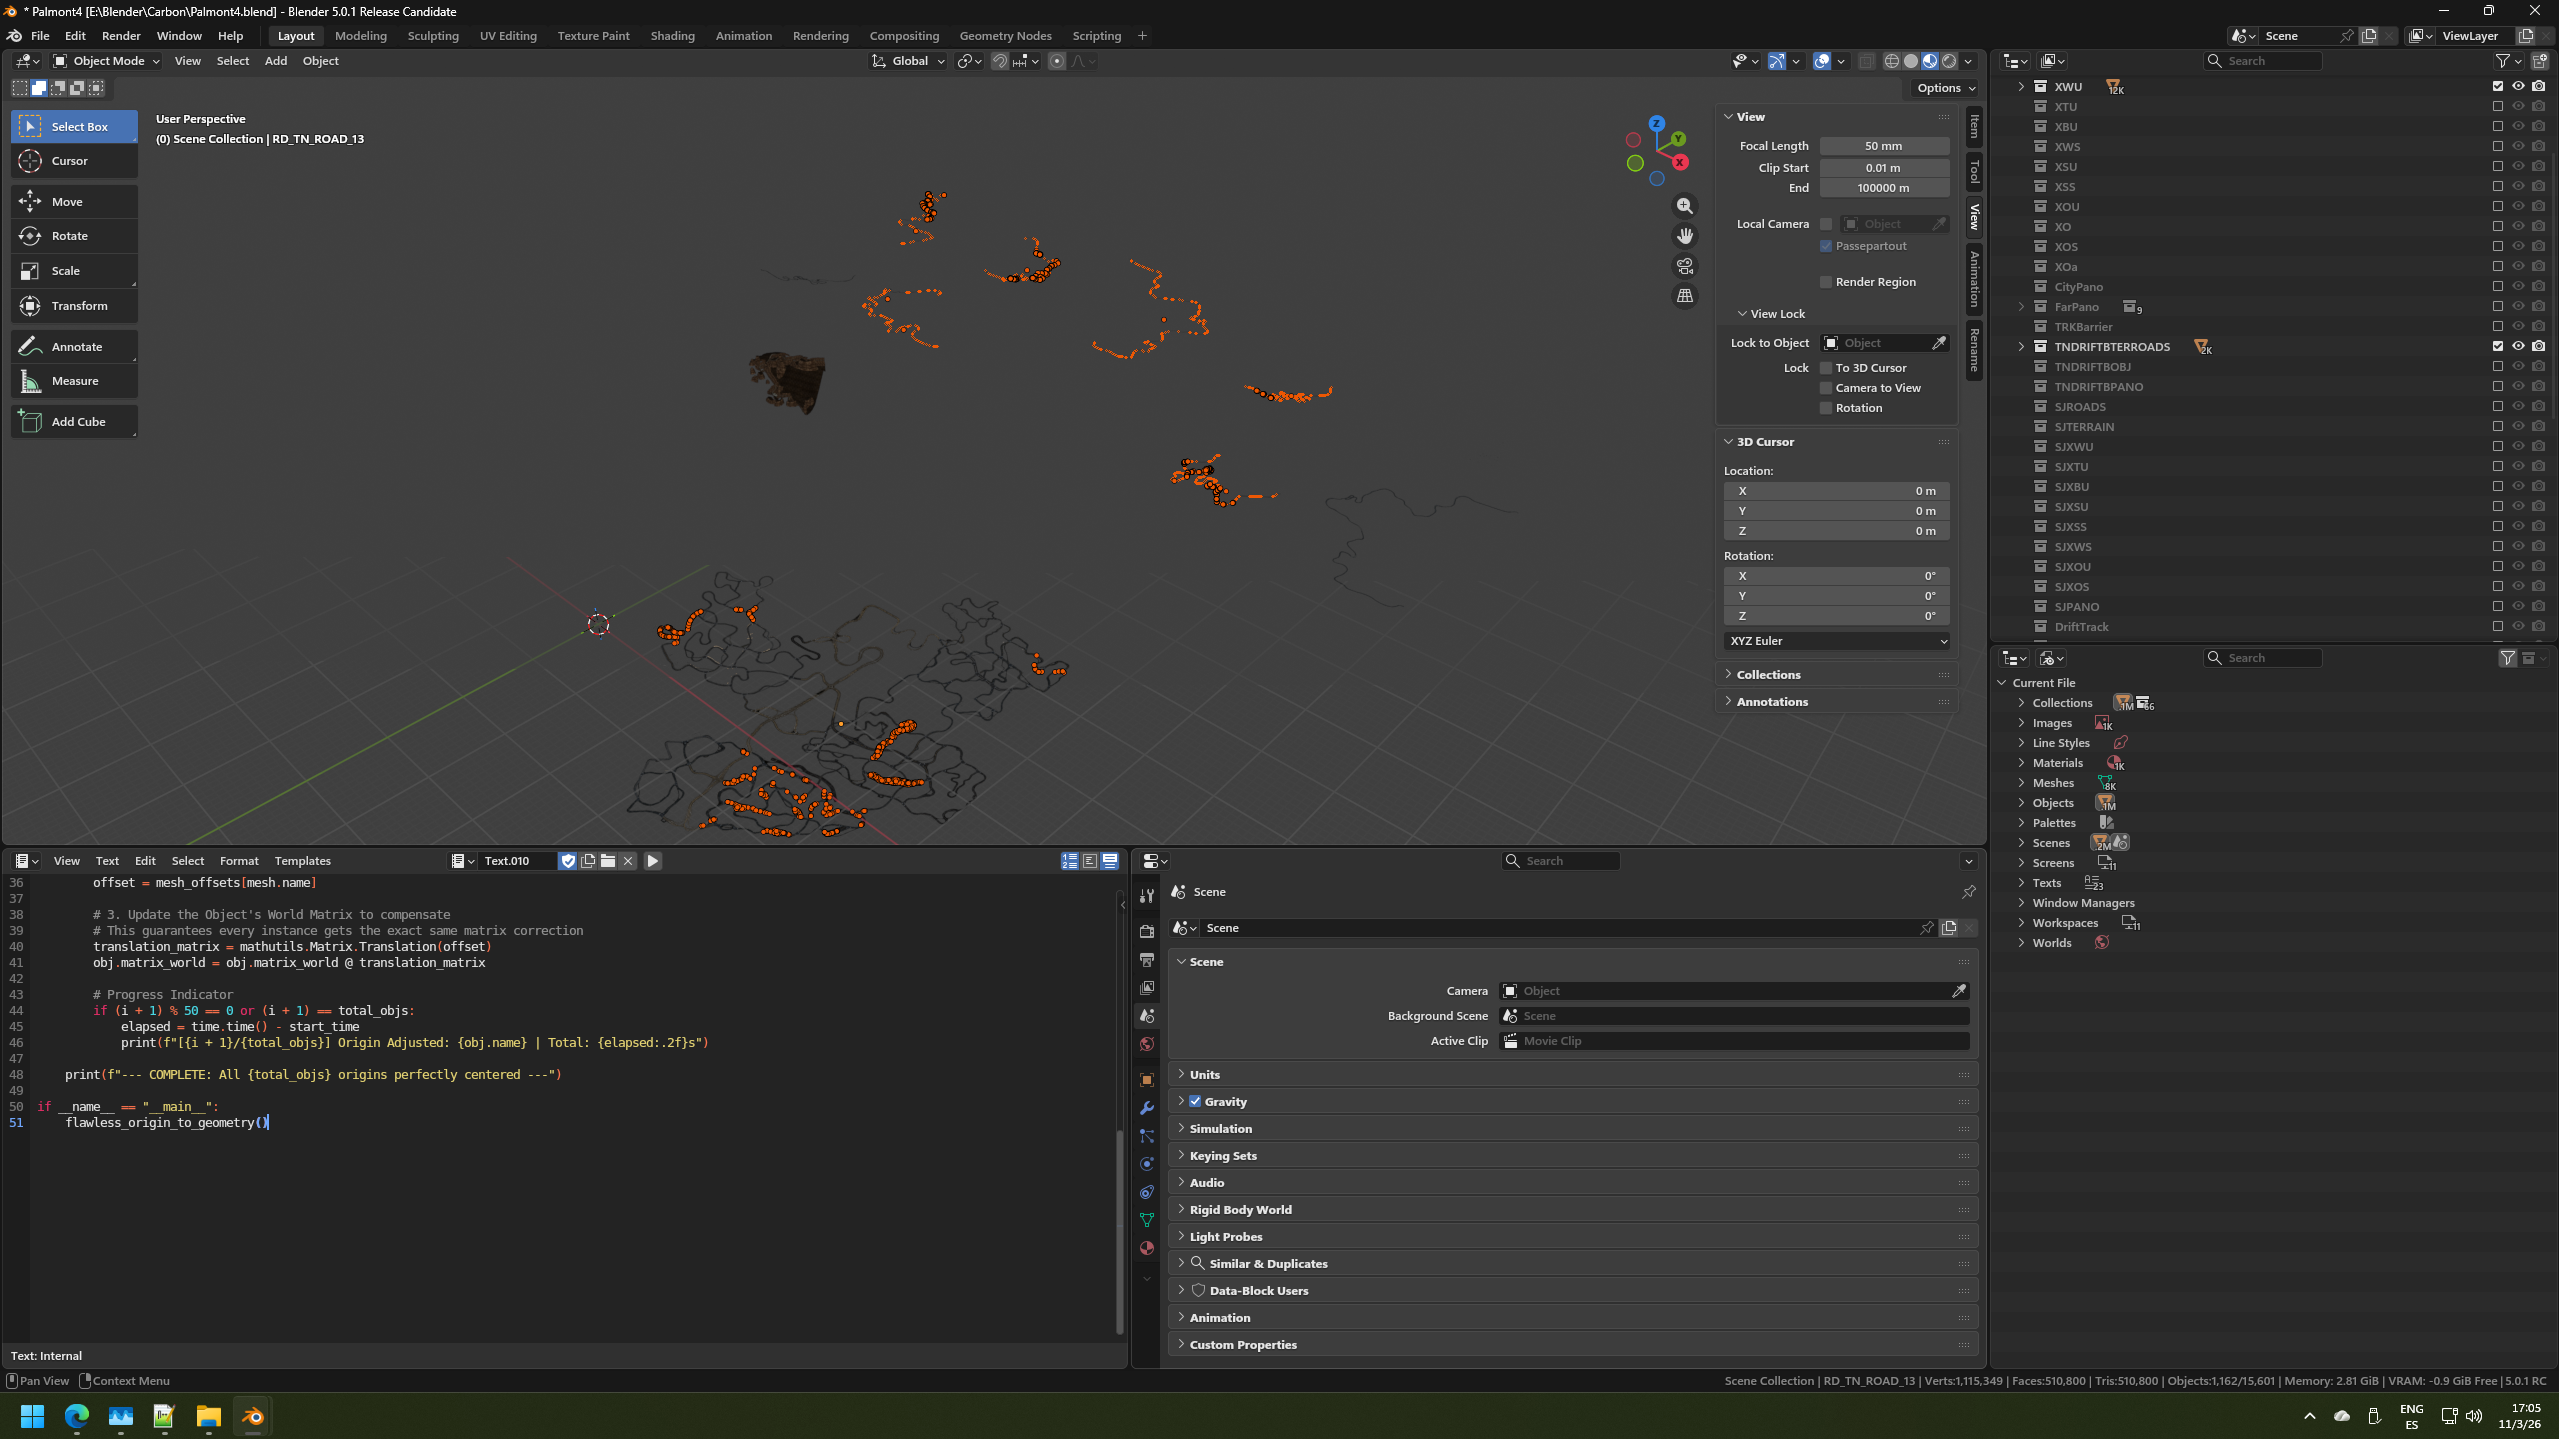Viewport: 2559px width, 1439px height.
Task: Activate the Annotate tool
Action: [76, 347]
